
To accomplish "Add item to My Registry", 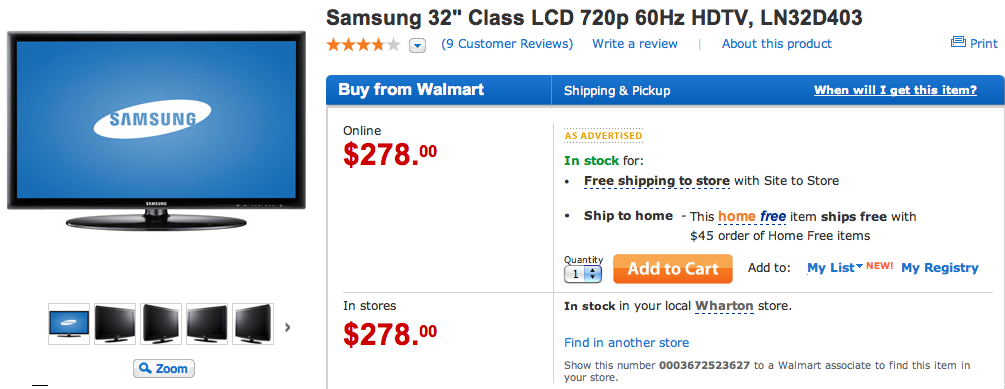I will pyautogui.click(x=940, y=268).
